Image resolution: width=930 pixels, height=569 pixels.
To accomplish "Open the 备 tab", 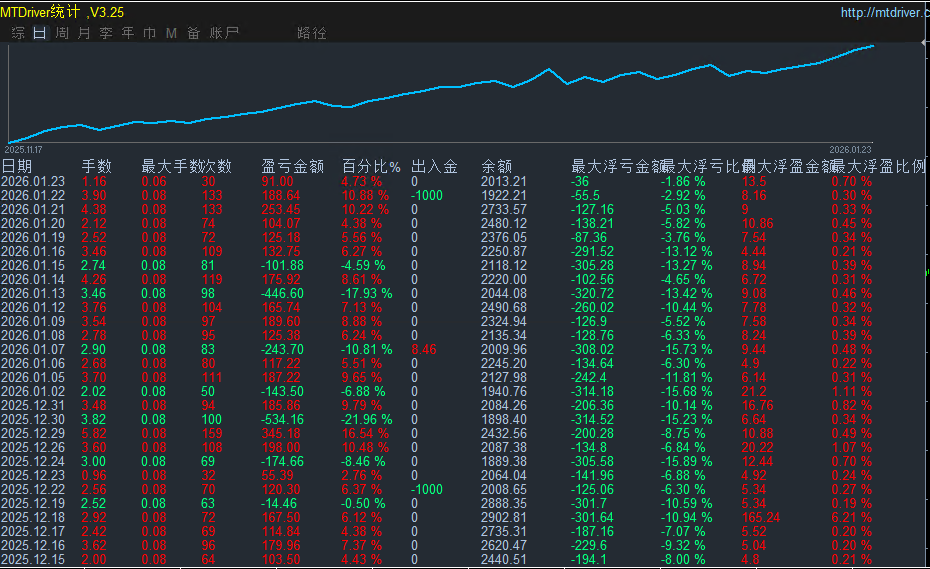I will click(193, 33).
